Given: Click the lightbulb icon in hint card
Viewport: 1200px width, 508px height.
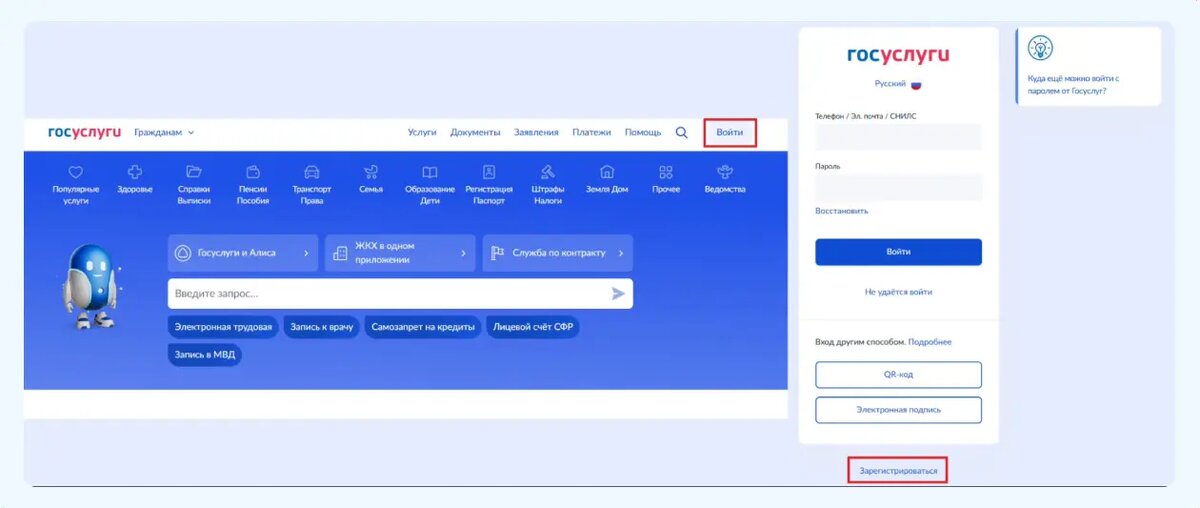Looking at the screenshot, I should pyautogui.click(x=1041, y=48).
